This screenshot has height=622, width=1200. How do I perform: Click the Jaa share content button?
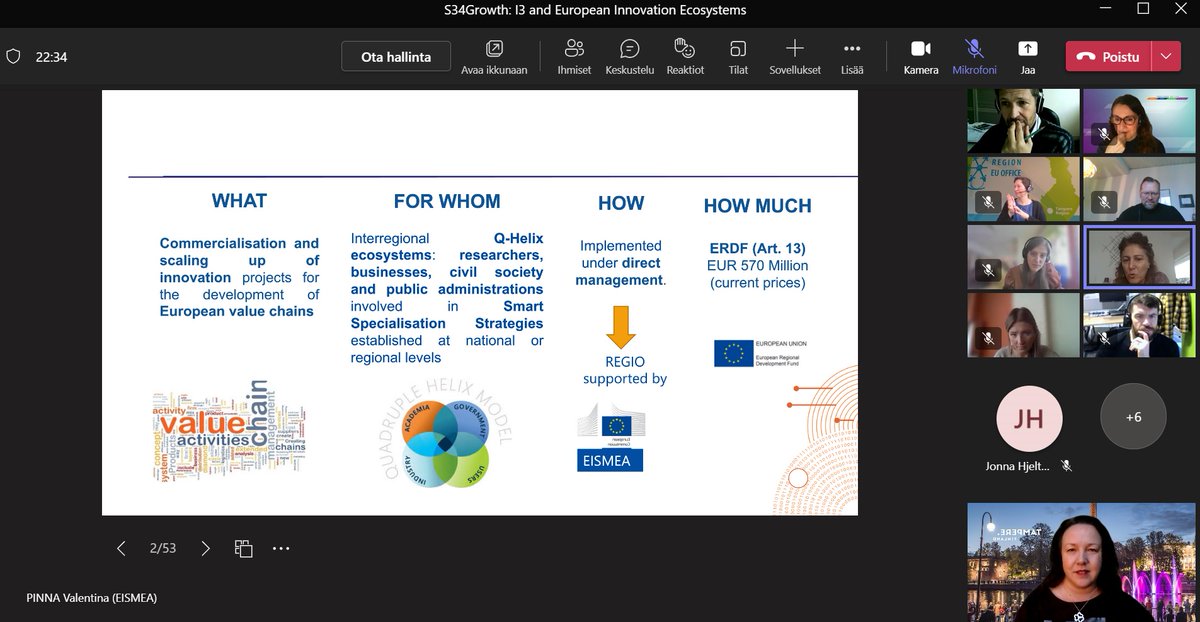point(1027,57)
